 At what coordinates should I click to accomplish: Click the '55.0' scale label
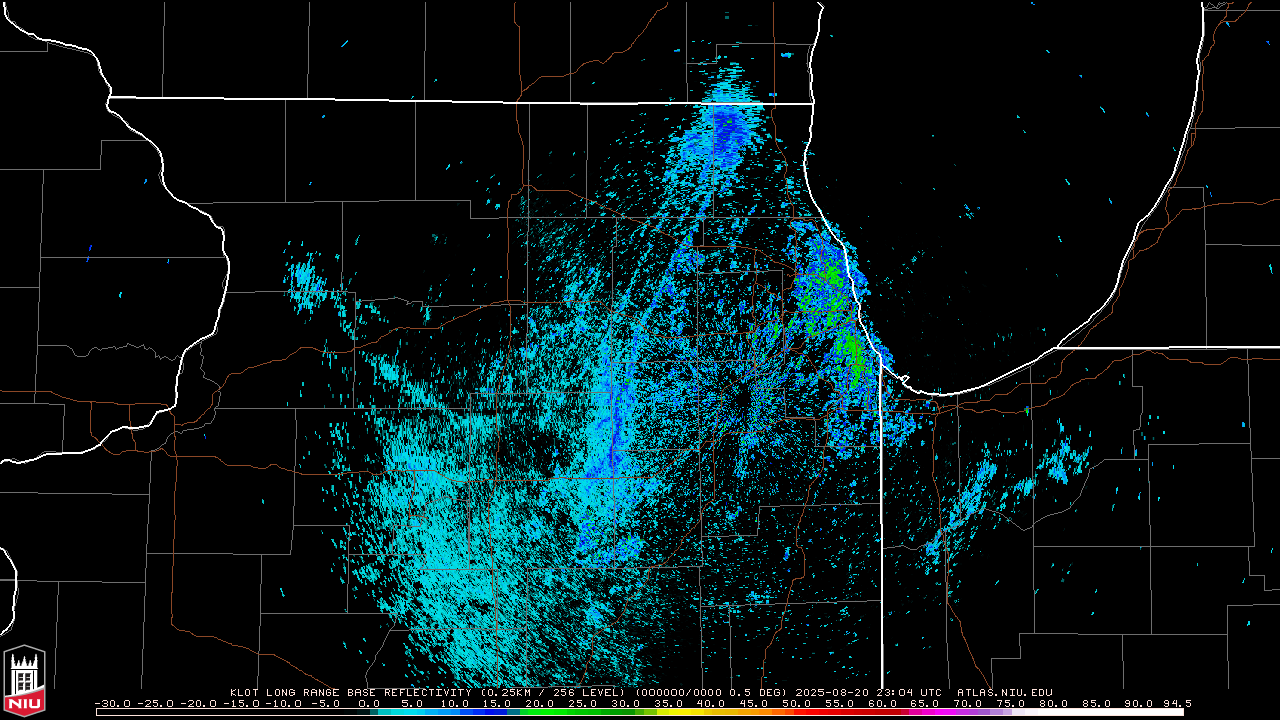[x=841, y=703]
